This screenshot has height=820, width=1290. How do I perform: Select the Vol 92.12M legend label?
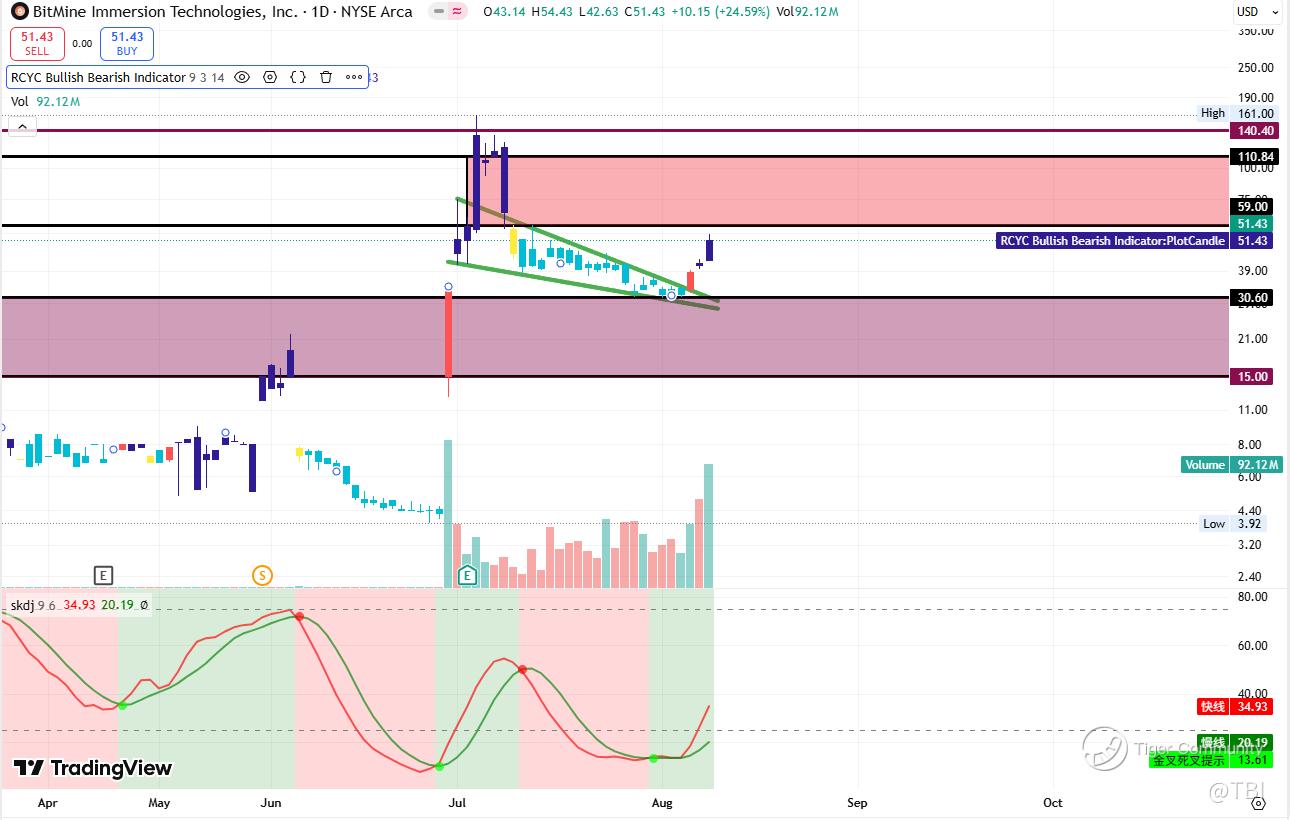45,101
